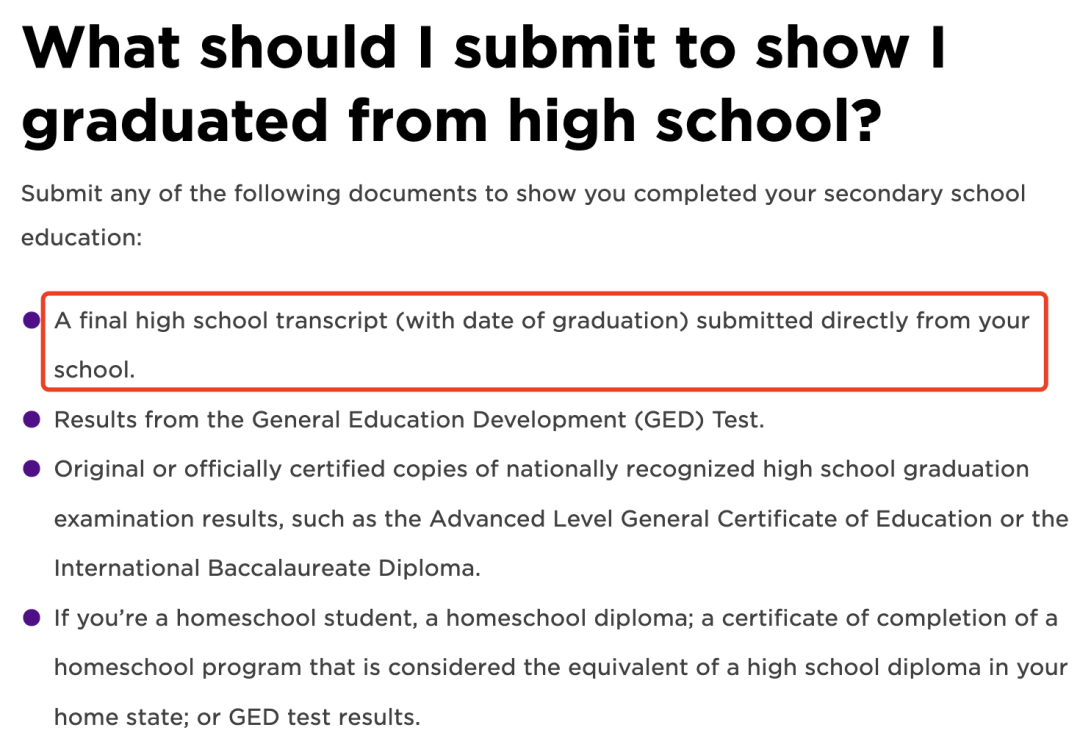
Task: Click the word 'school.' inside the red highlighted box
Action: 94,370
